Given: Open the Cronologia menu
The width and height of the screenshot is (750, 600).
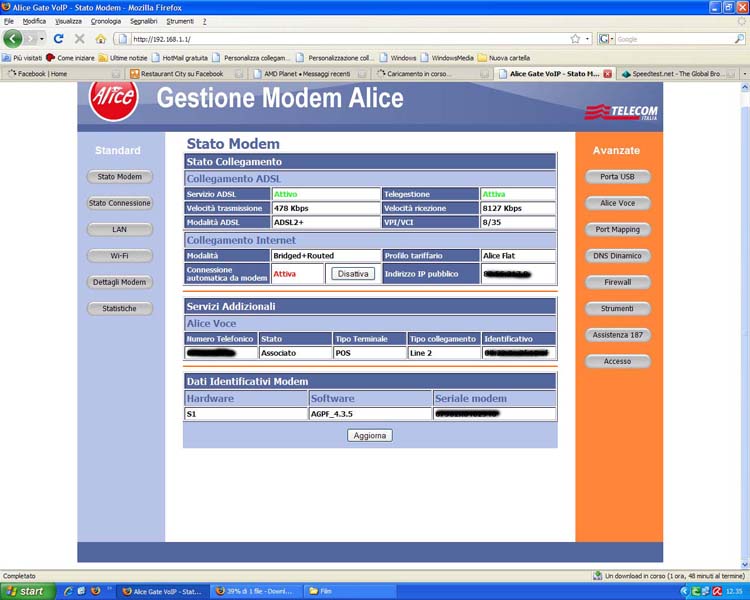Looking at the screenshot, I should (106, 22).
